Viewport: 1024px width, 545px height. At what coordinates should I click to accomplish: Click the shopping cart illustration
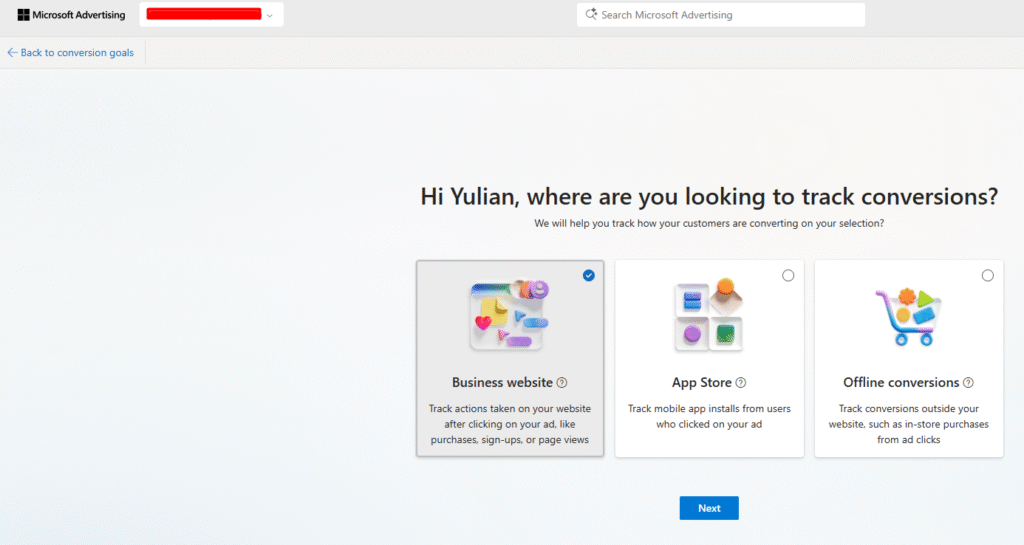pyautogui.click(x=909, y=315)
